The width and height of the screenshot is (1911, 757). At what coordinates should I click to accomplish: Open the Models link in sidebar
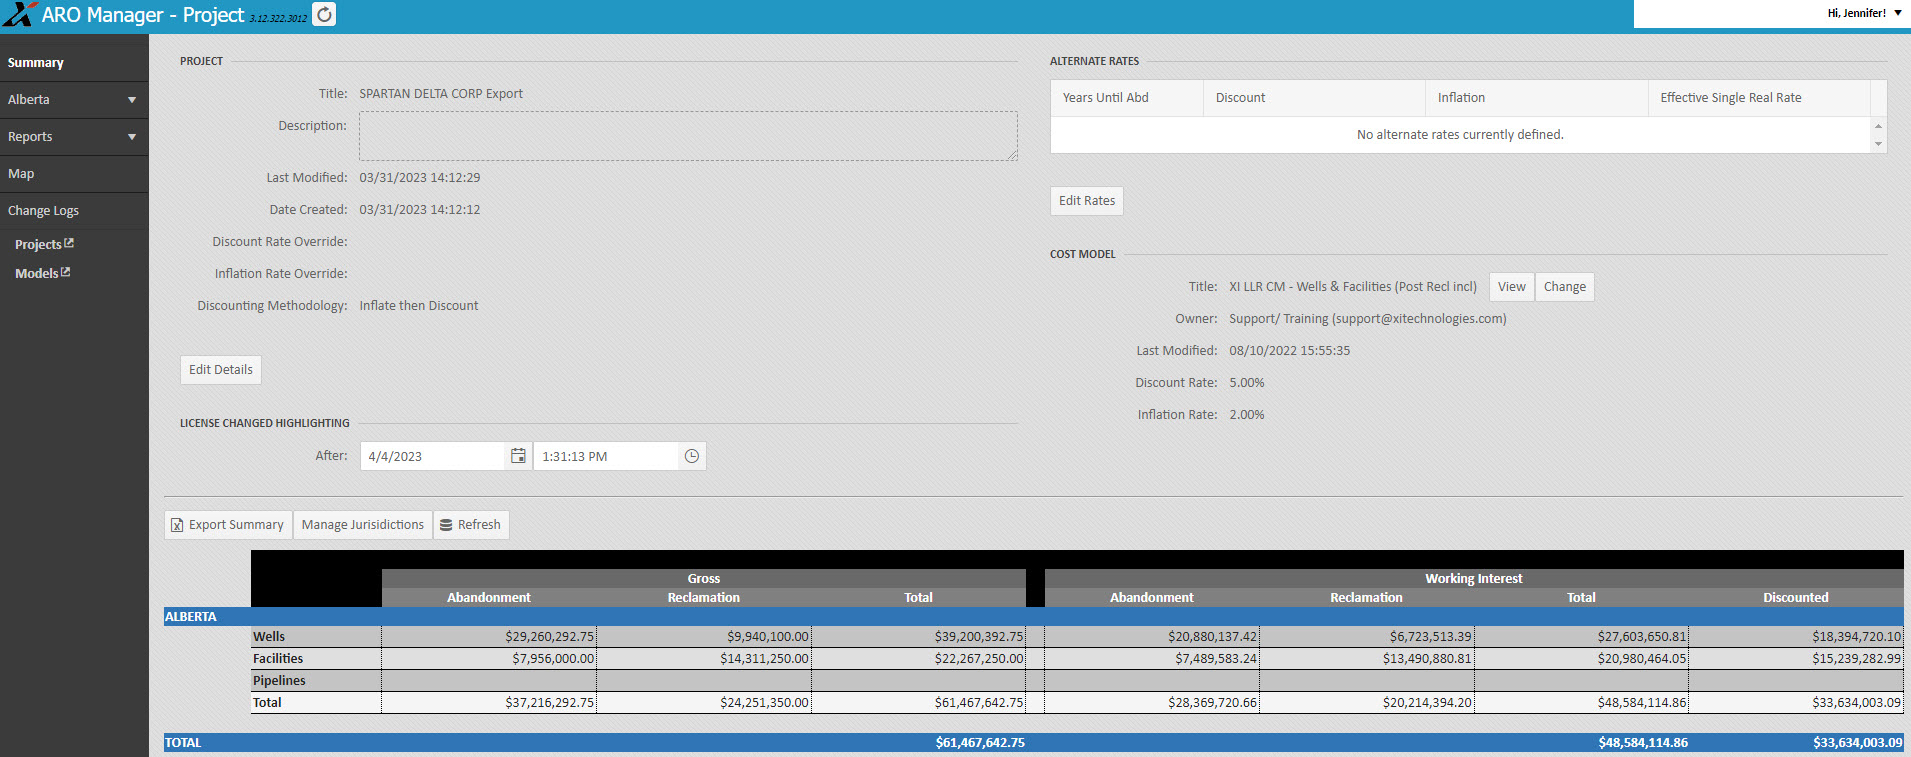click(x=36, y=273)
